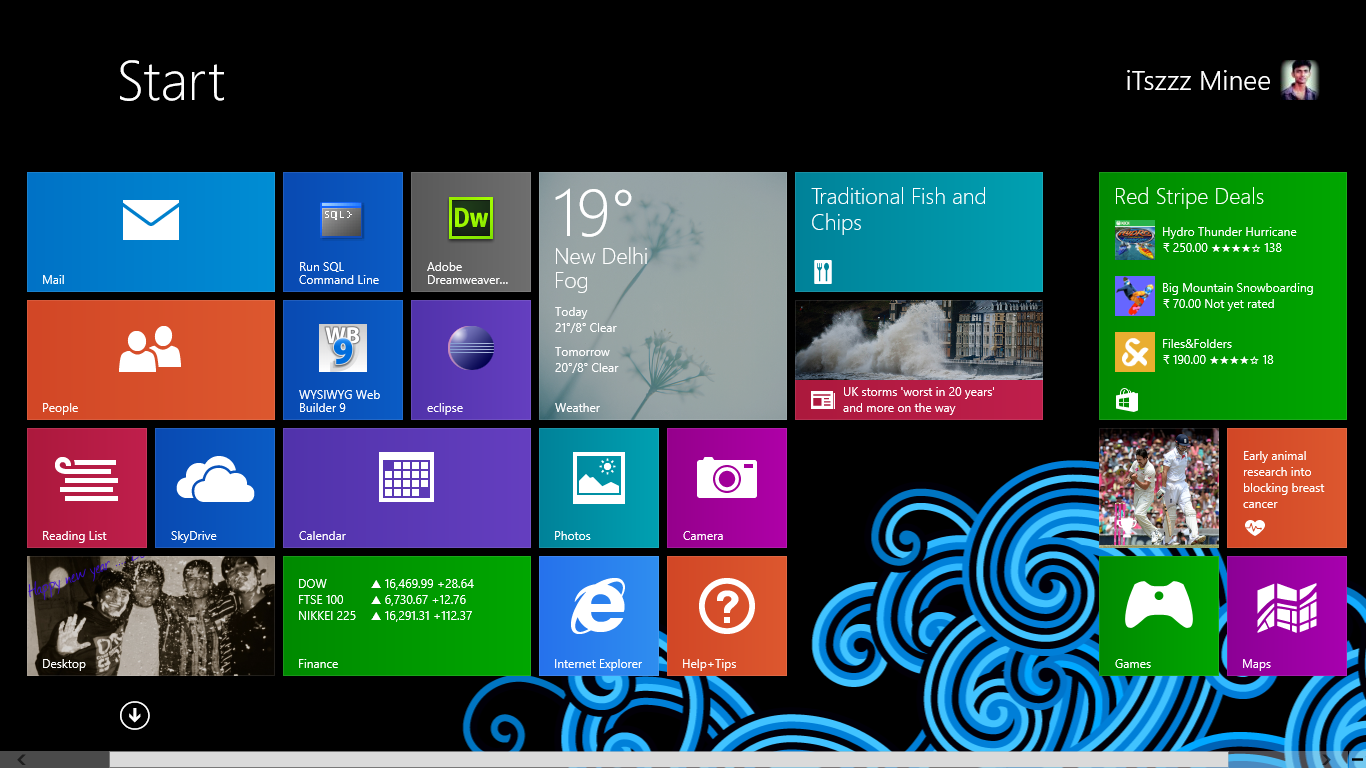Click the Start heading text
Image resolution: width=1366 pixels, height=768 pixels.
pos(172,81)
